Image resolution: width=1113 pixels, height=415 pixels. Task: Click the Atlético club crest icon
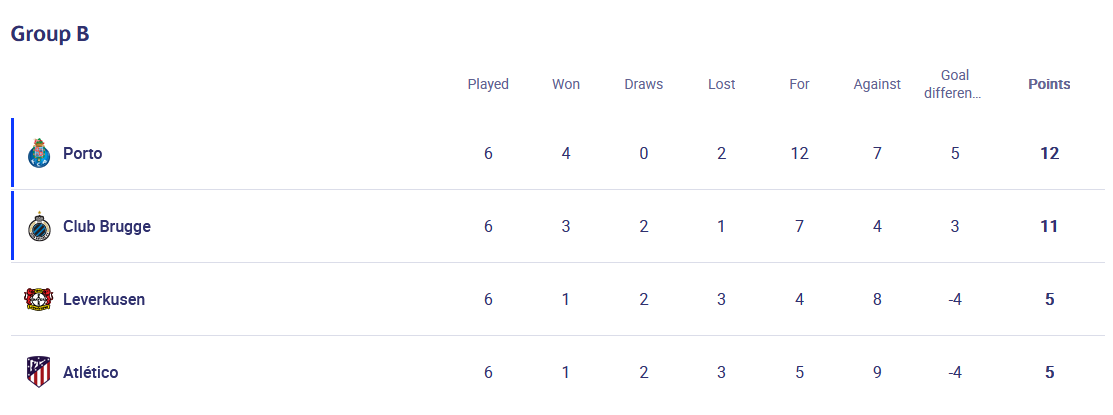pyautogui.click(x=38, y=372)
